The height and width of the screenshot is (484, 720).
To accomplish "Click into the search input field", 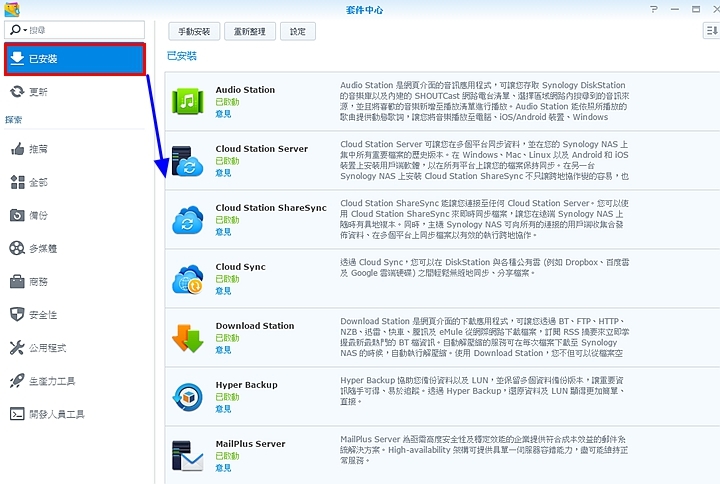I will (85, 30).
